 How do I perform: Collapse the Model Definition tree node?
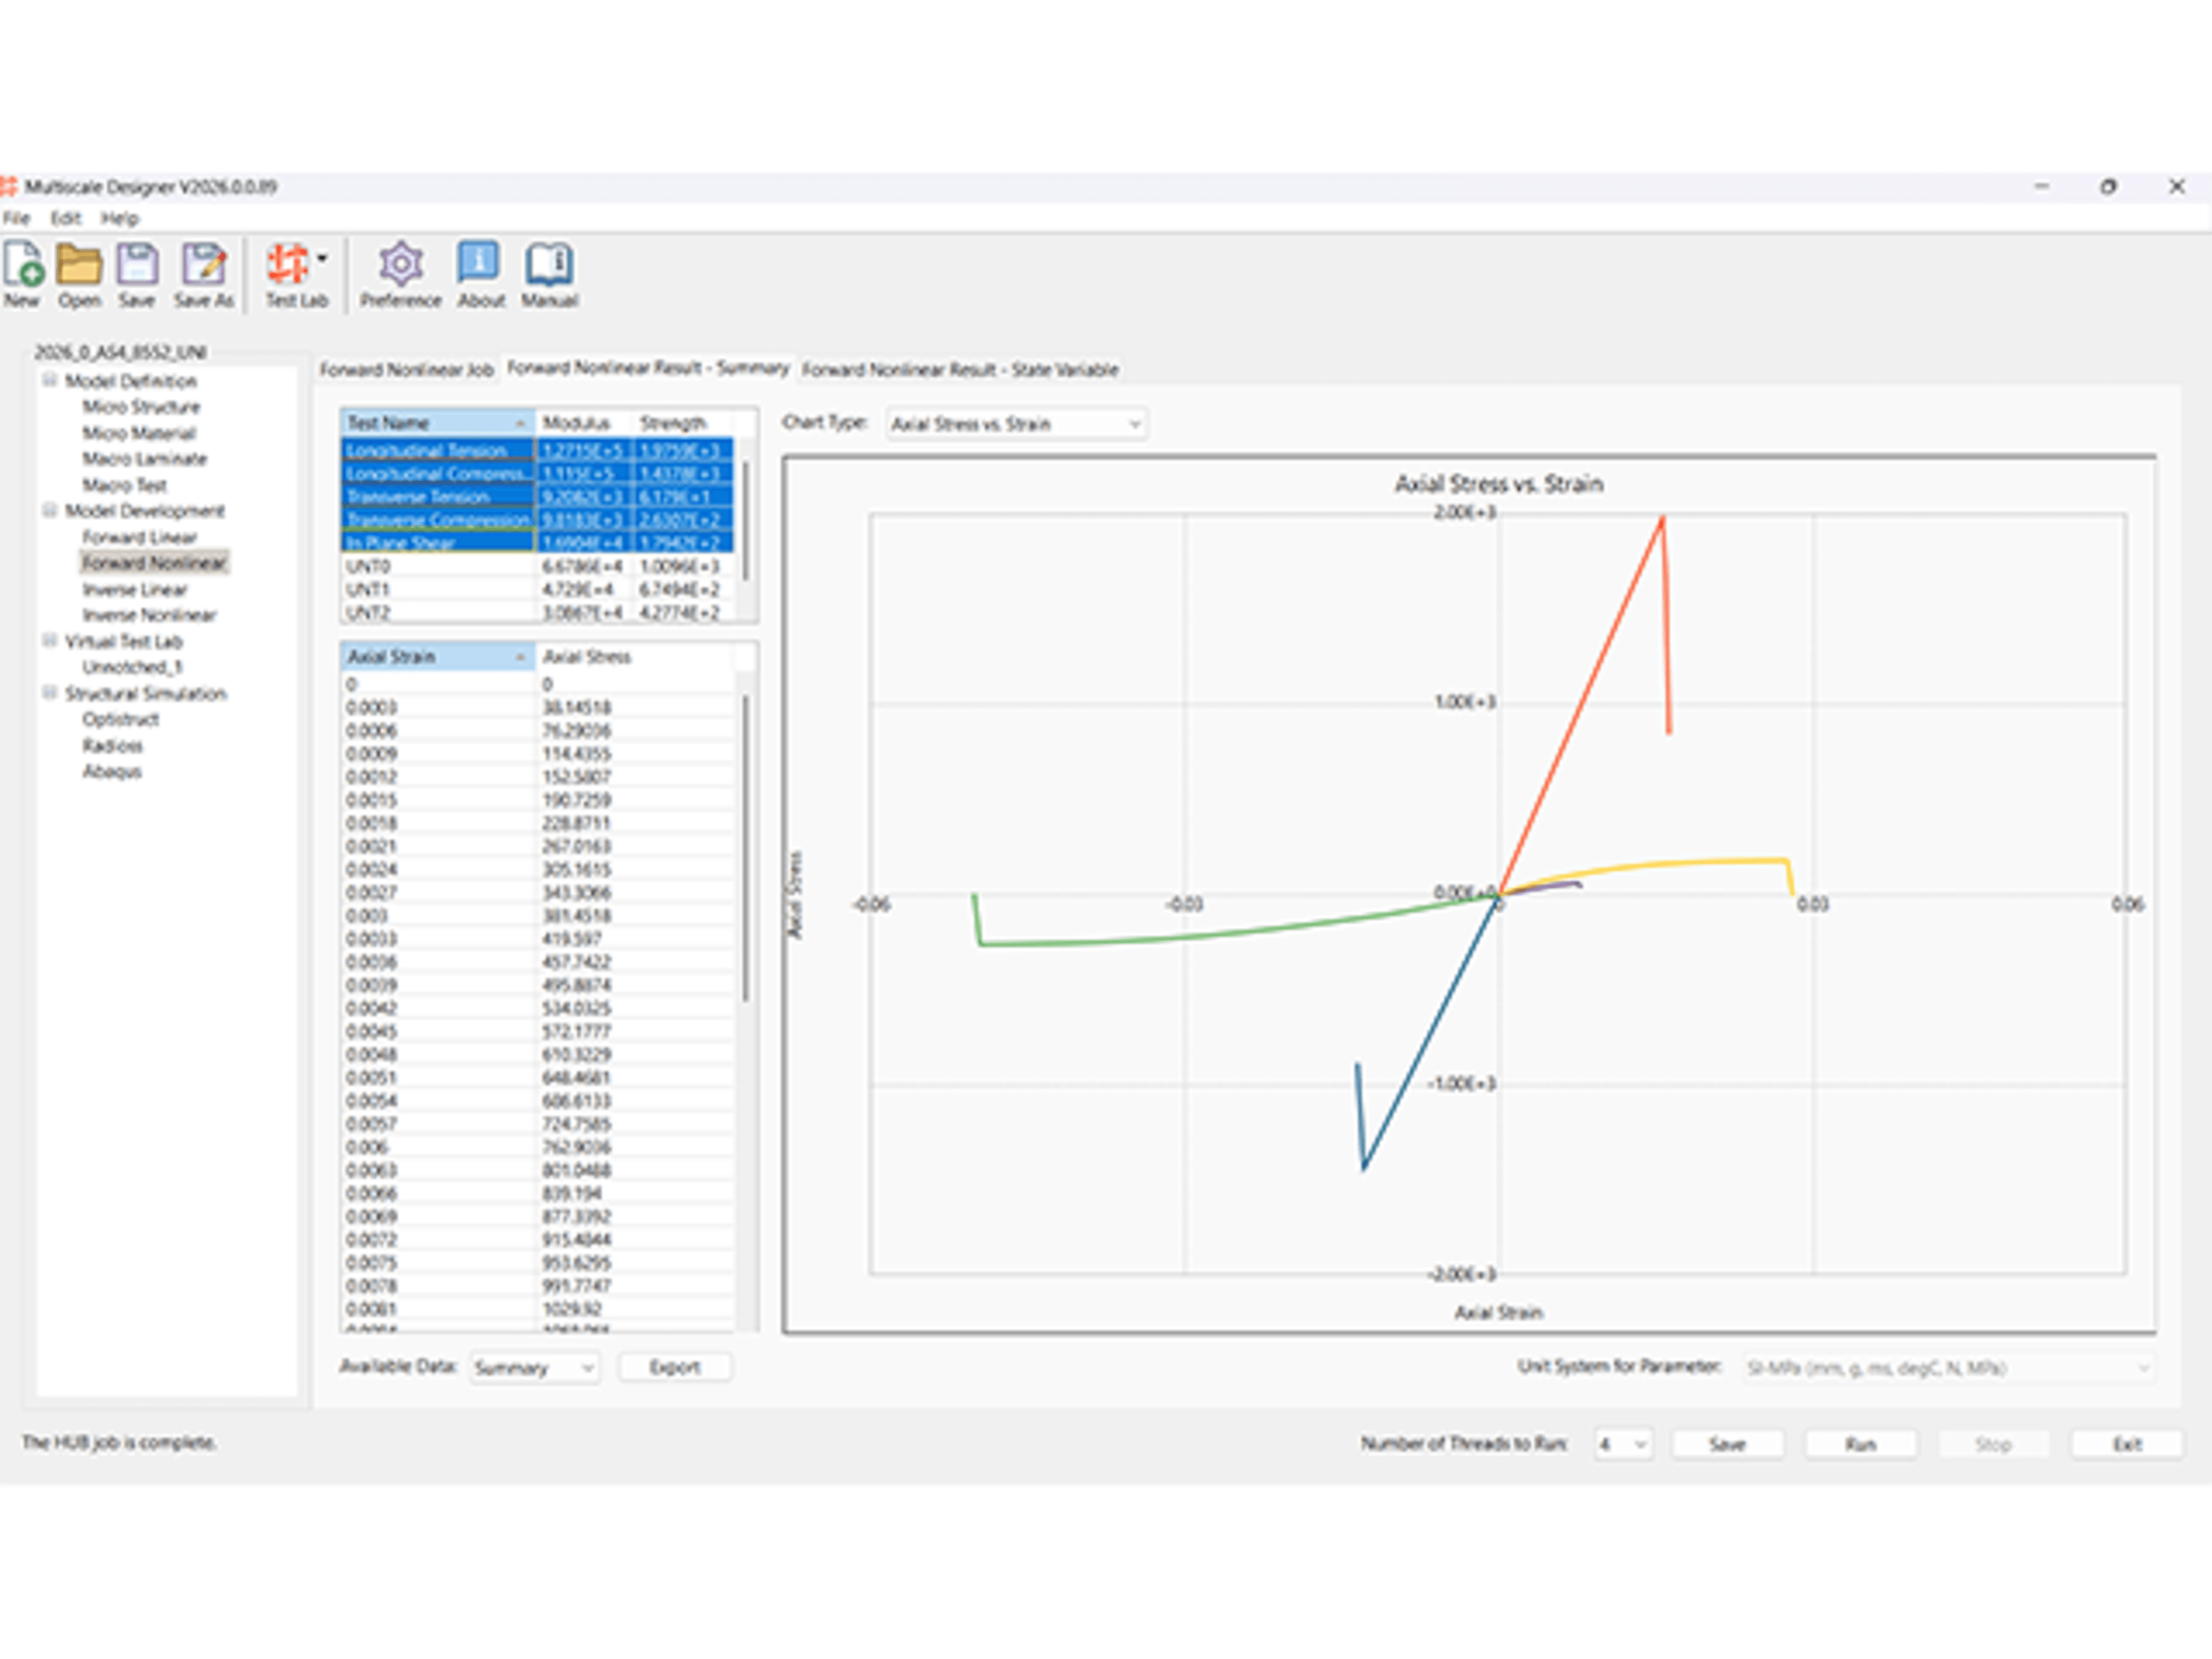[49, 380]
